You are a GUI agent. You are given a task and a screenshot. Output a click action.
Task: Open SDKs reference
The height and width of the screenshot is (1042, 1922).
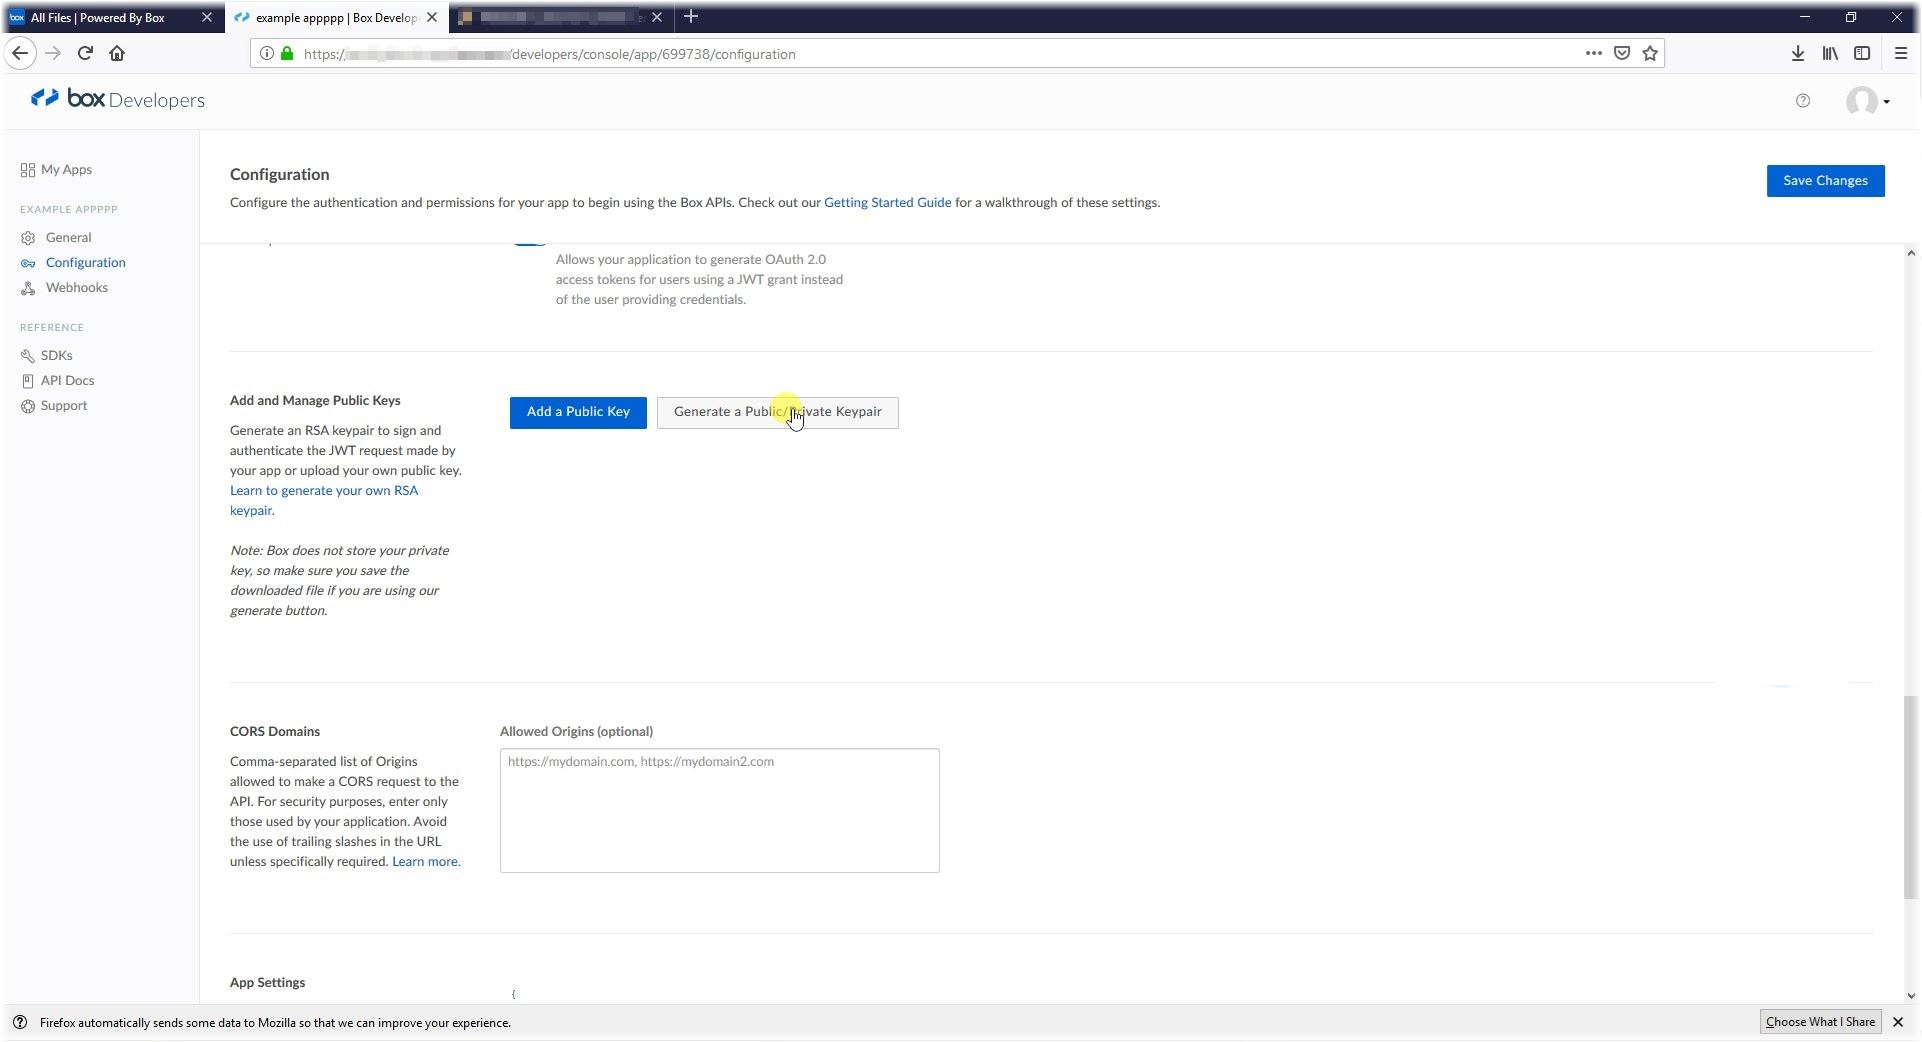coord(46,356)
